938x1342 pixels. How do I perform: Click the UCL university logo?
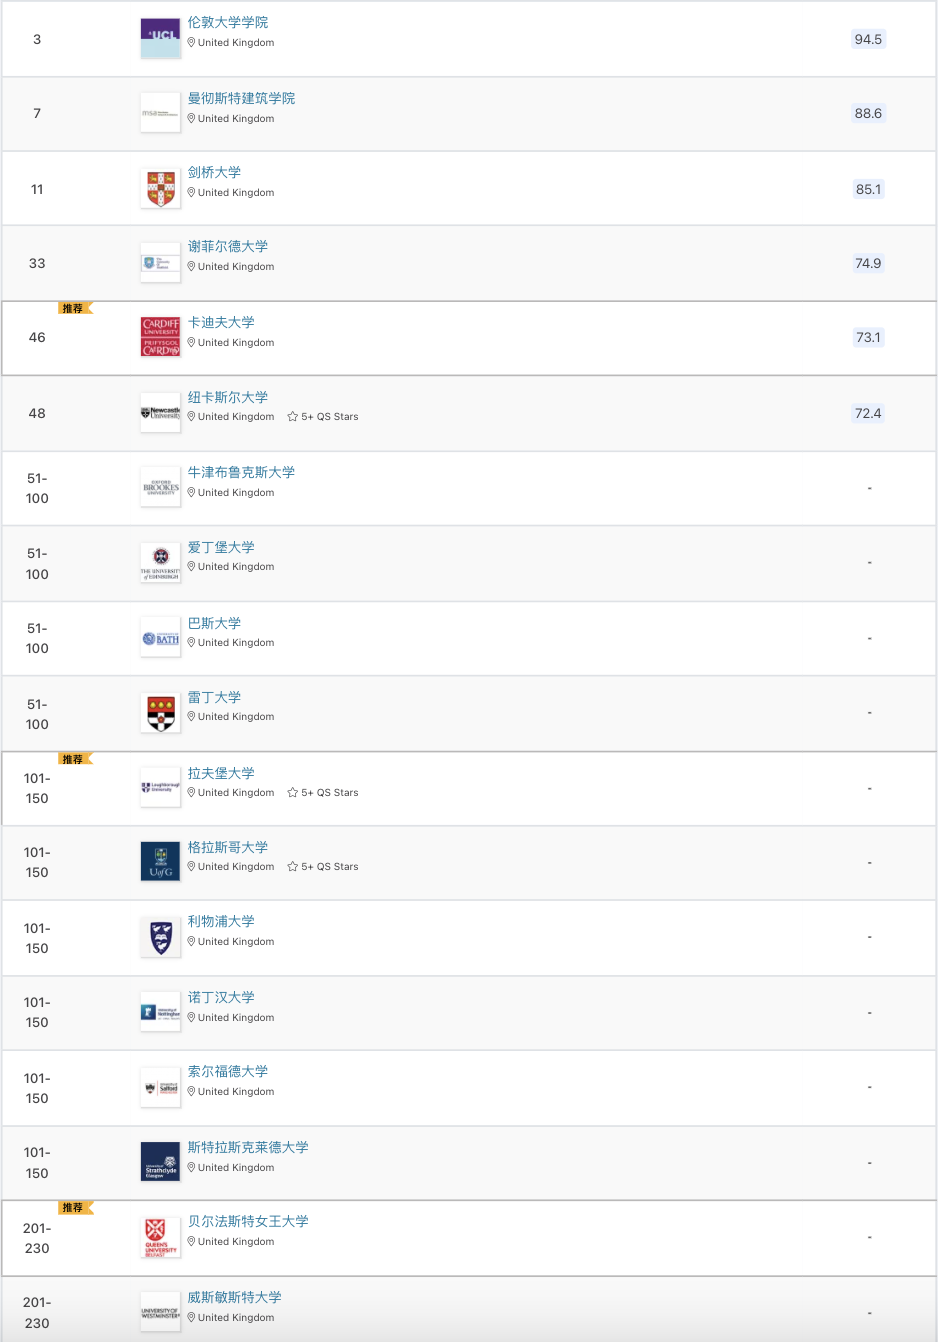(x=160, y=38)
